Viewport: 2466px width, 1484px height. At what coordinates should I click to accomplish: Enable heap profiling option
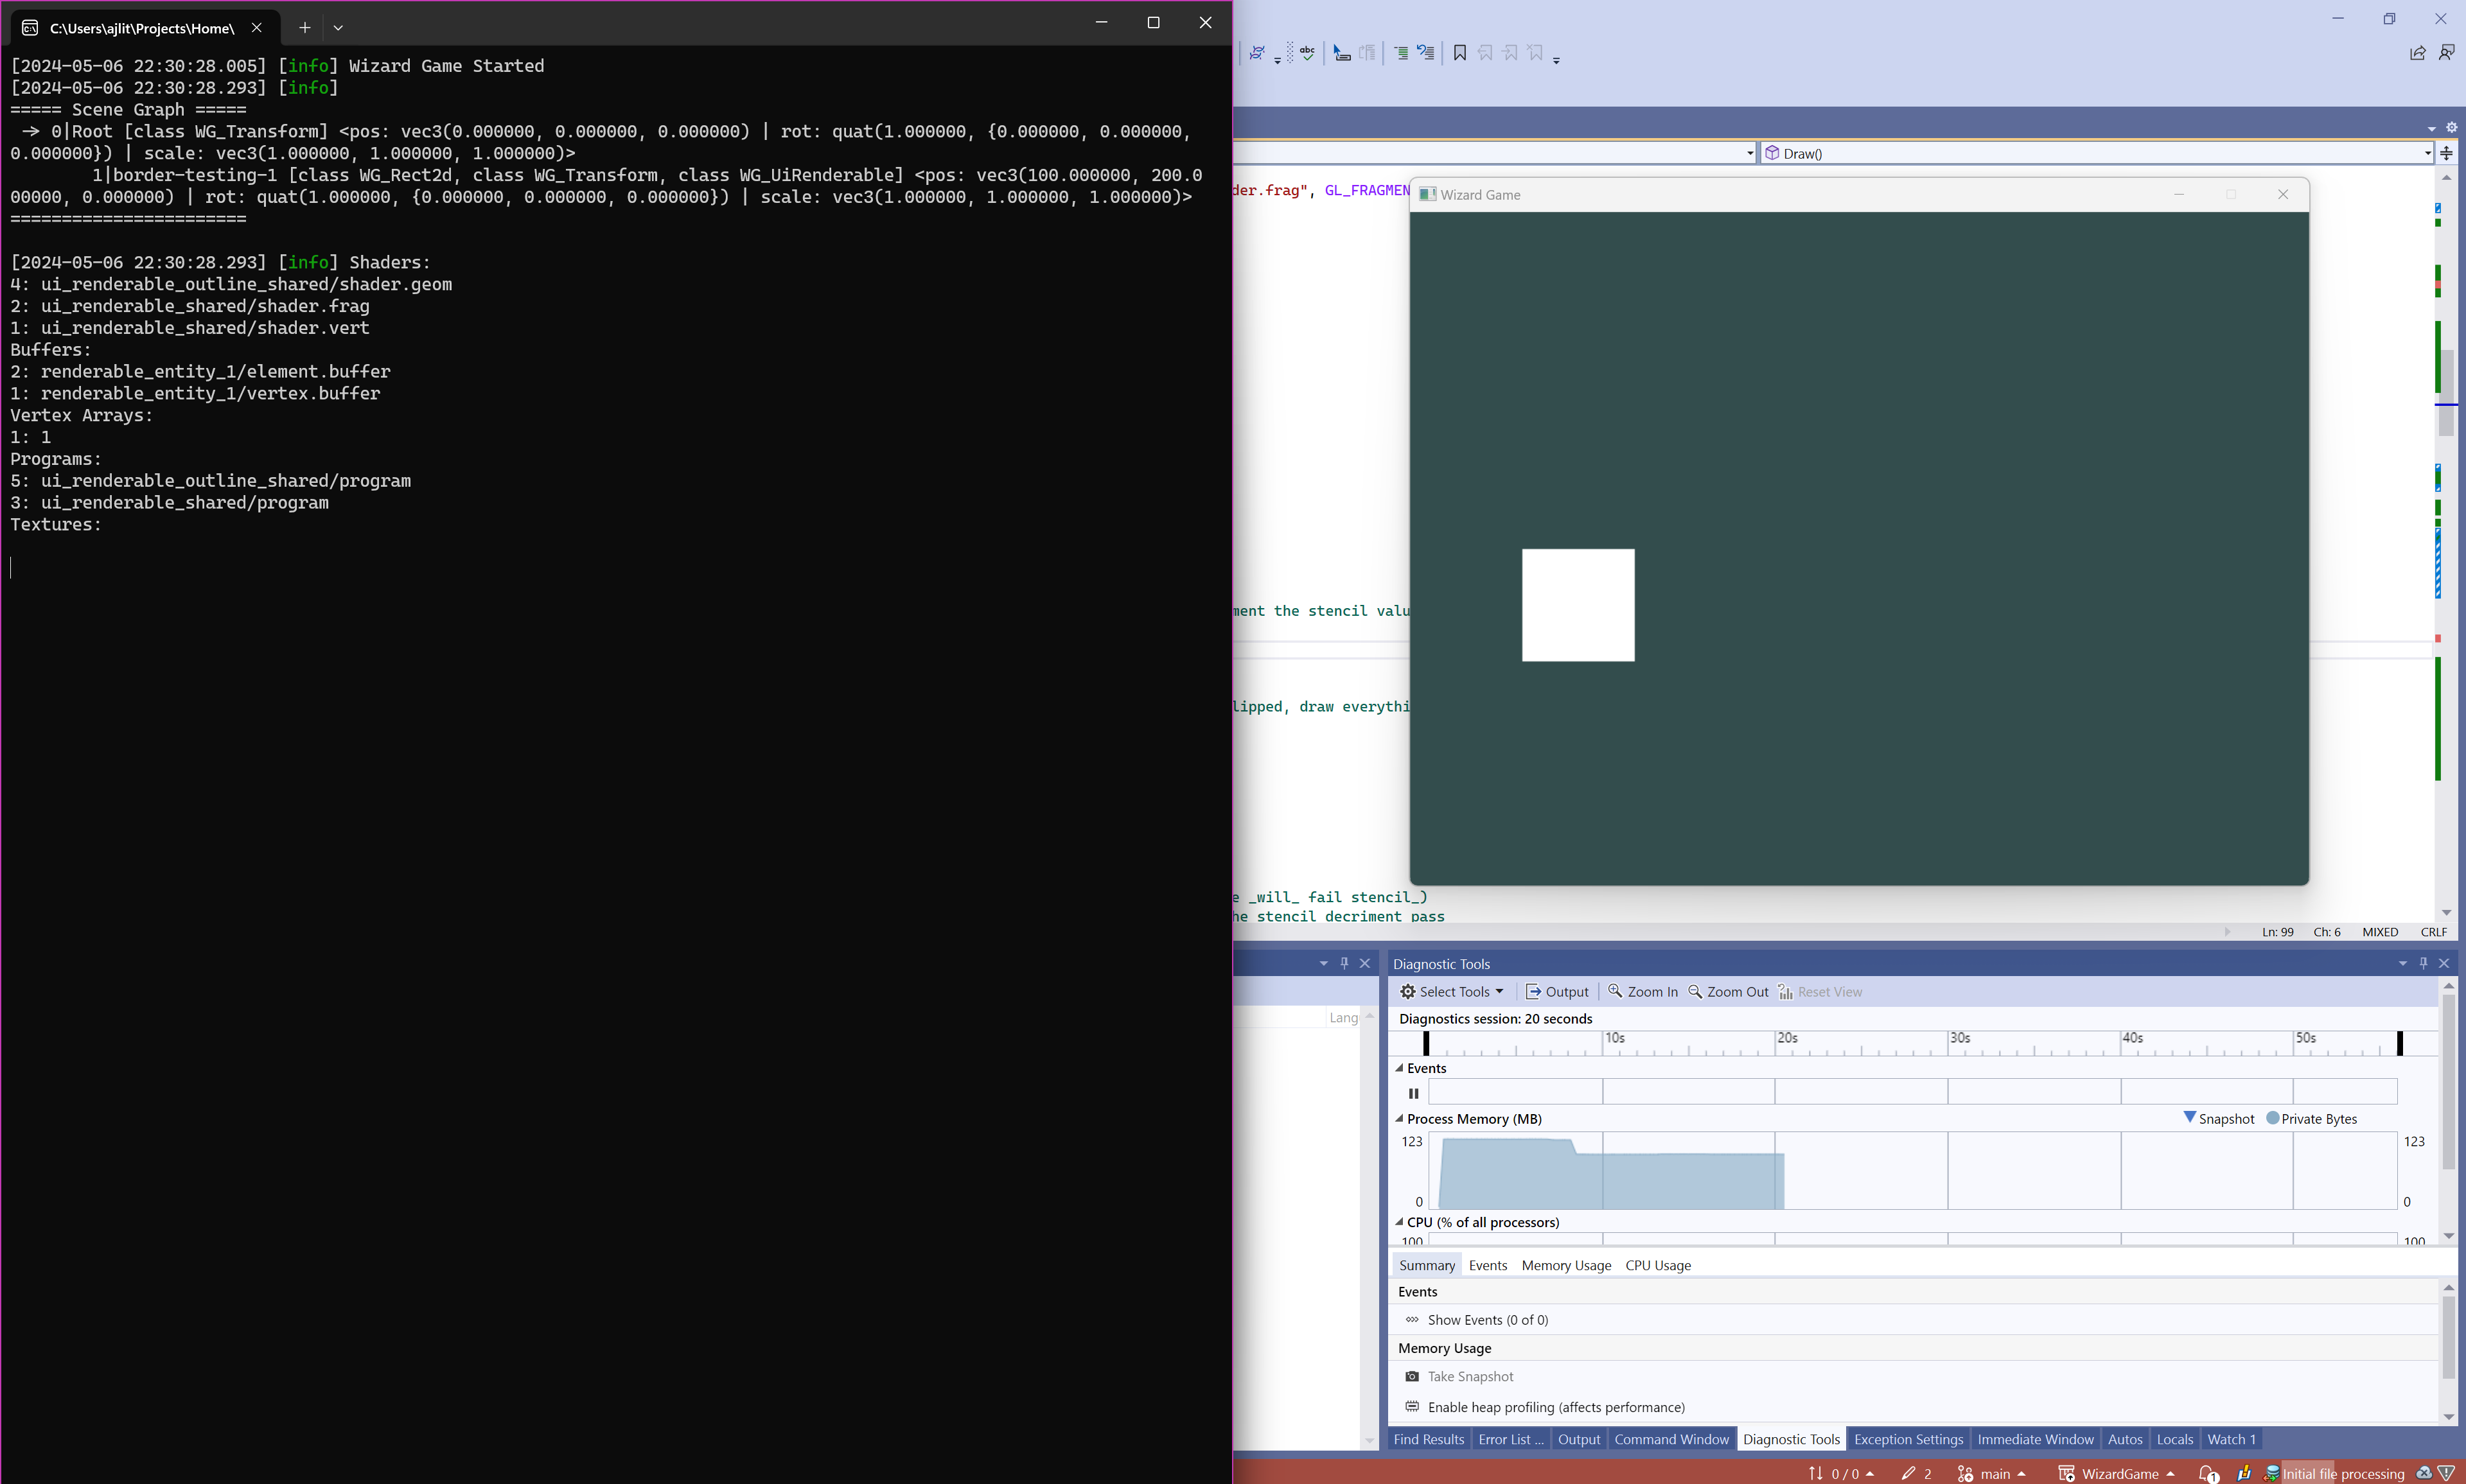pos(1555,1407)
